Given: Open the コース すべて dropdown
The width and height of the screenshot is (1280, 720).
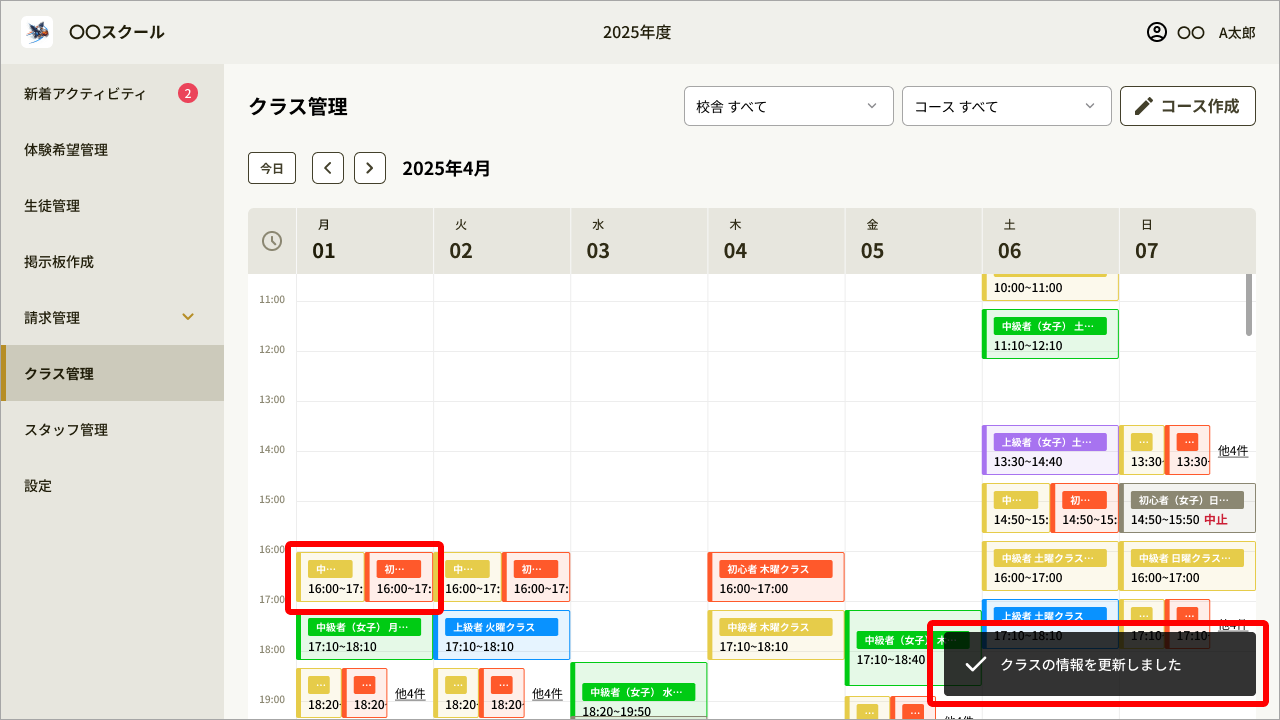Looking at the screenshot, I should [1006, 106].
